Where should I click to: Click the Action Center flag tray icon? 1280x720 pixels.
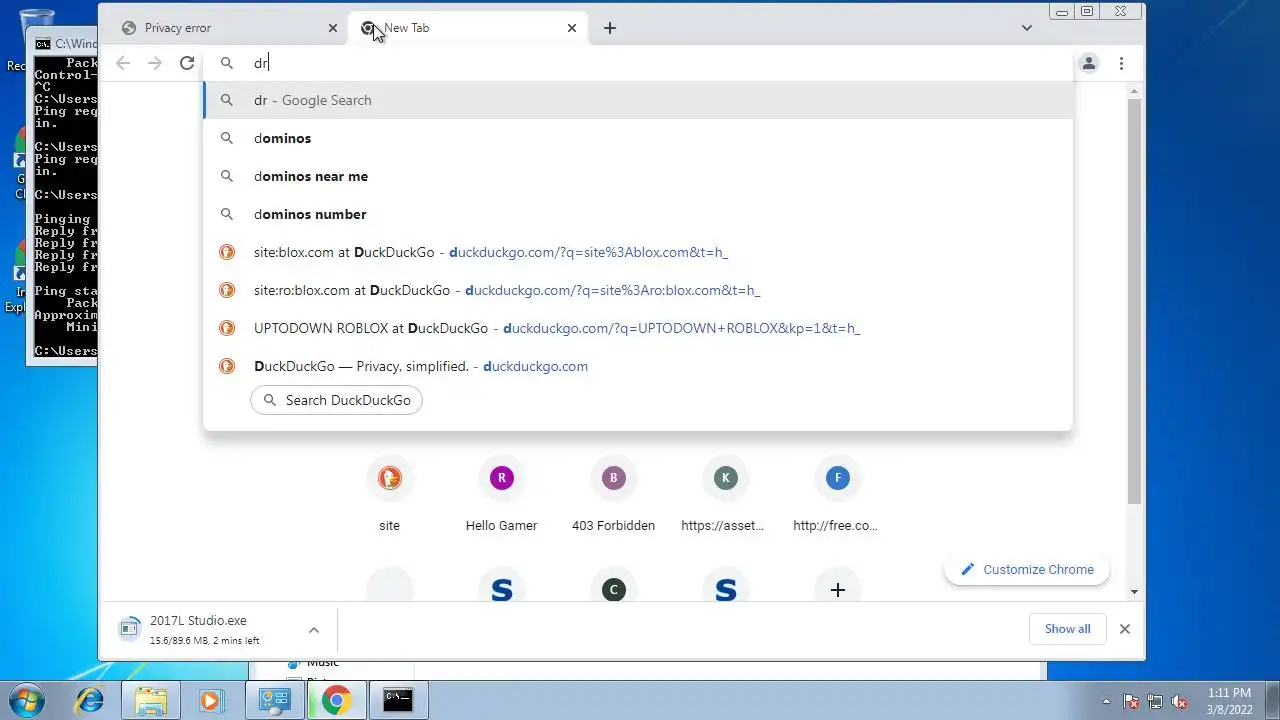point(1131,701)
